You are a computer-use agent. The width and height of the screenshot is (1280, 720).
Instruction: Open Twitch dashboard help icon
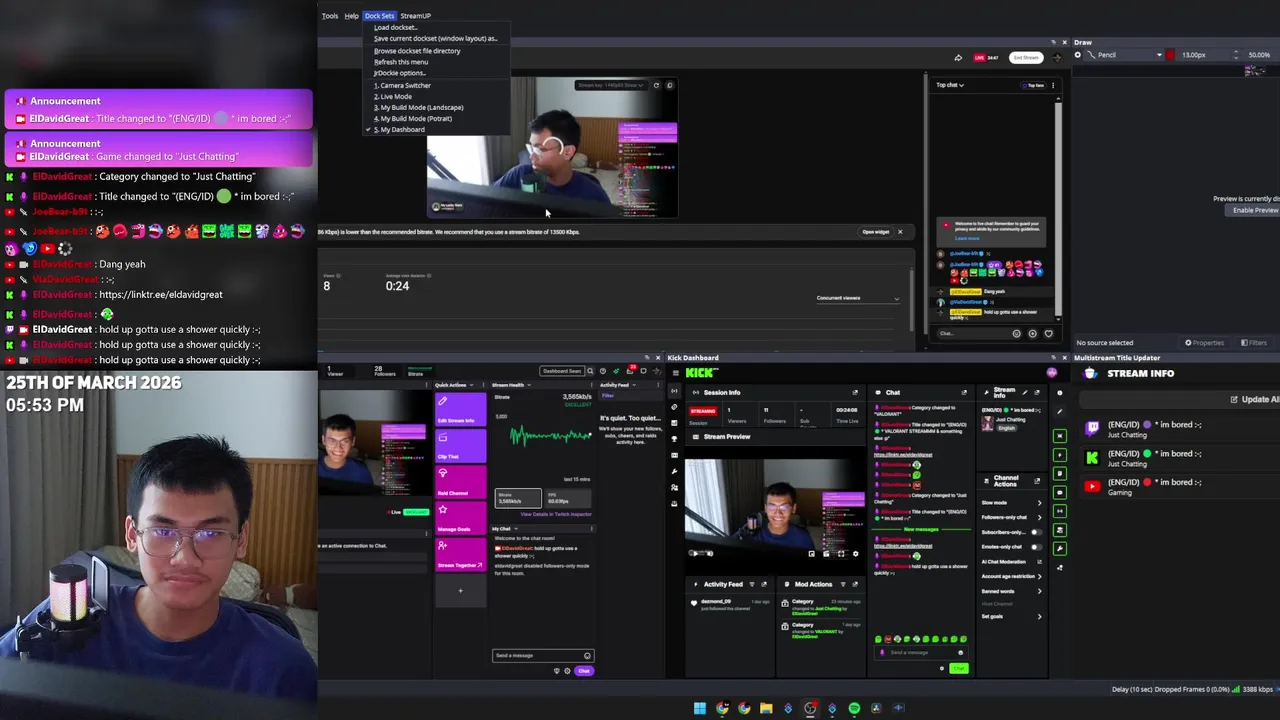coord(602,371)
